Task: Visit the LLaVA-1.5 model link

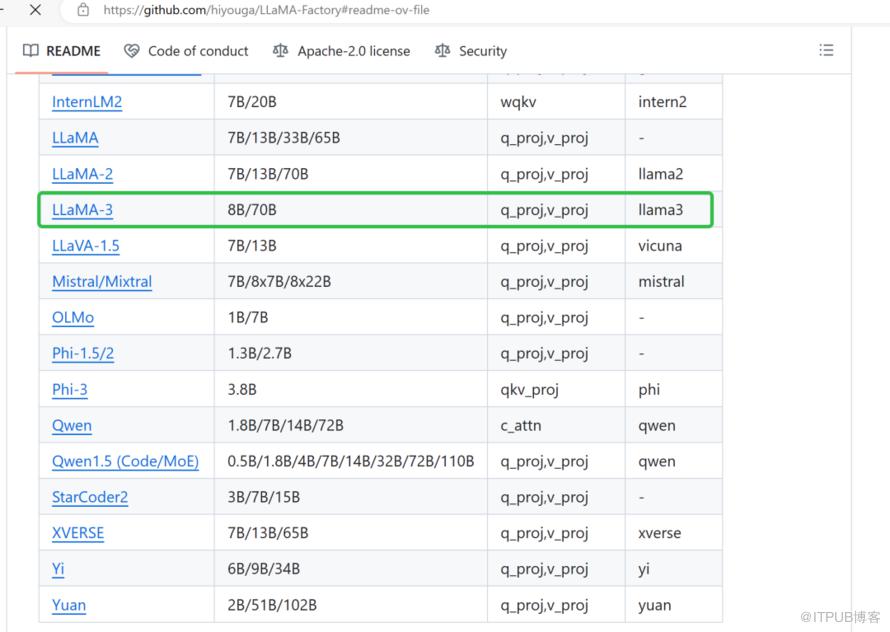Action: 86,246
